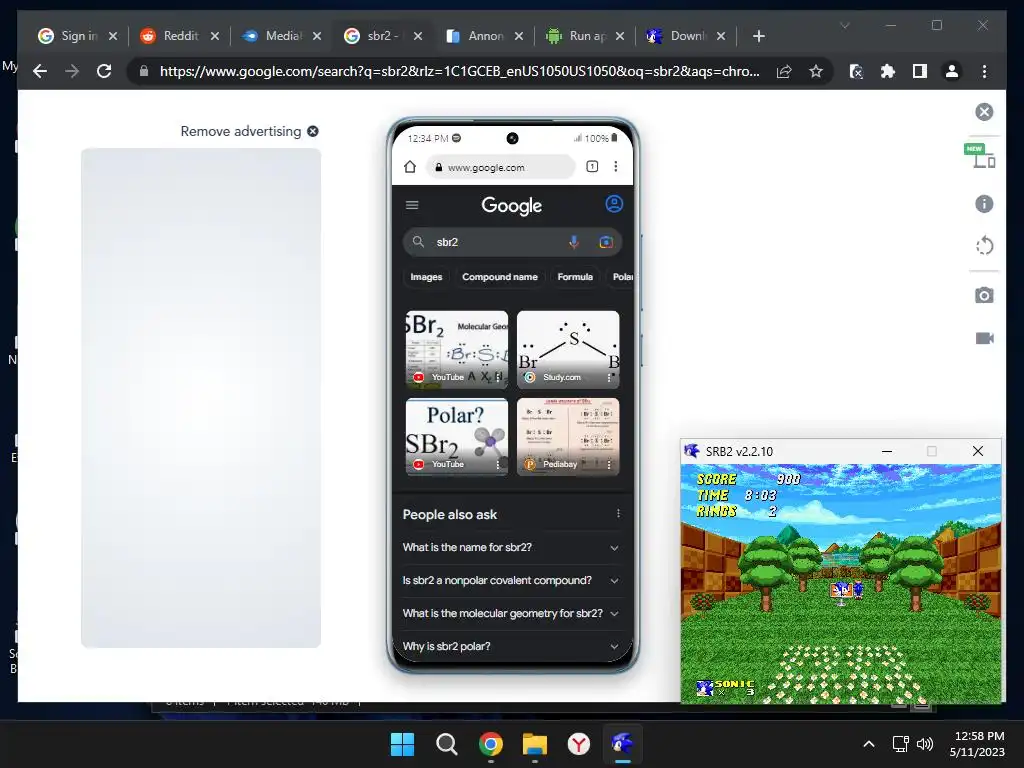Click the SRB2 Sonic taskbar icon

pos(622,744)
